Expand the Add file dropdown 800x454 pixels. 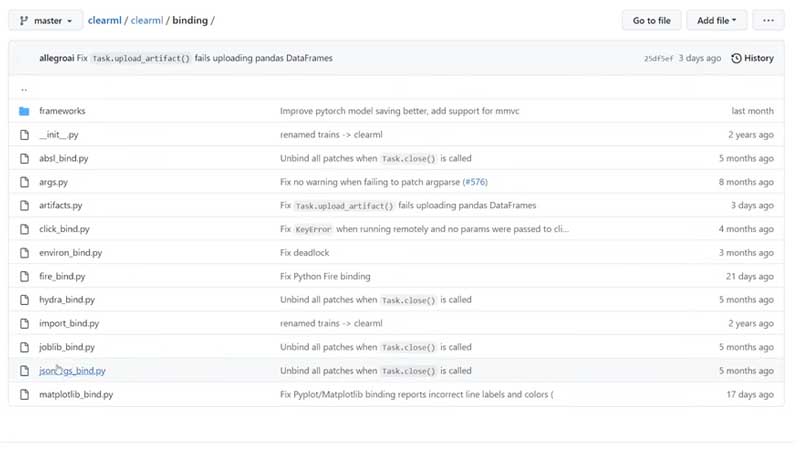click(x=716, y=20)
